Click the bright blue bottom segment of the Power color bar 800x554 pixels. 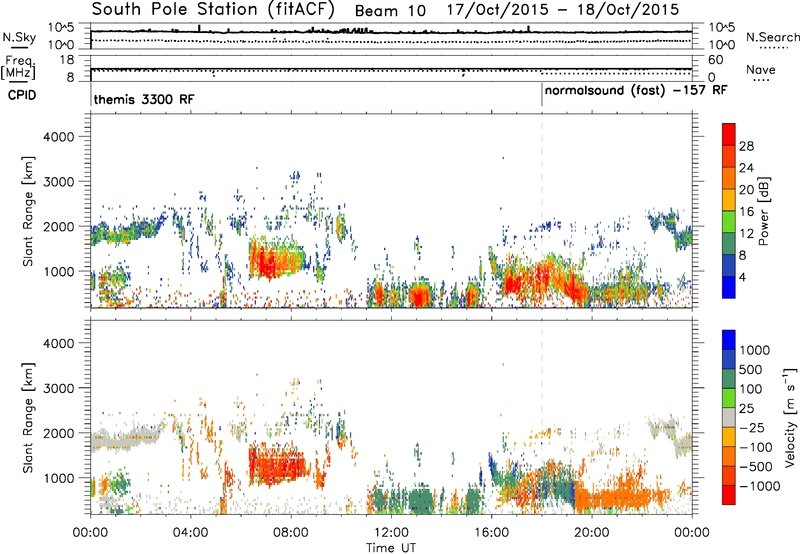pyautogui.click(x=729, y=287)
